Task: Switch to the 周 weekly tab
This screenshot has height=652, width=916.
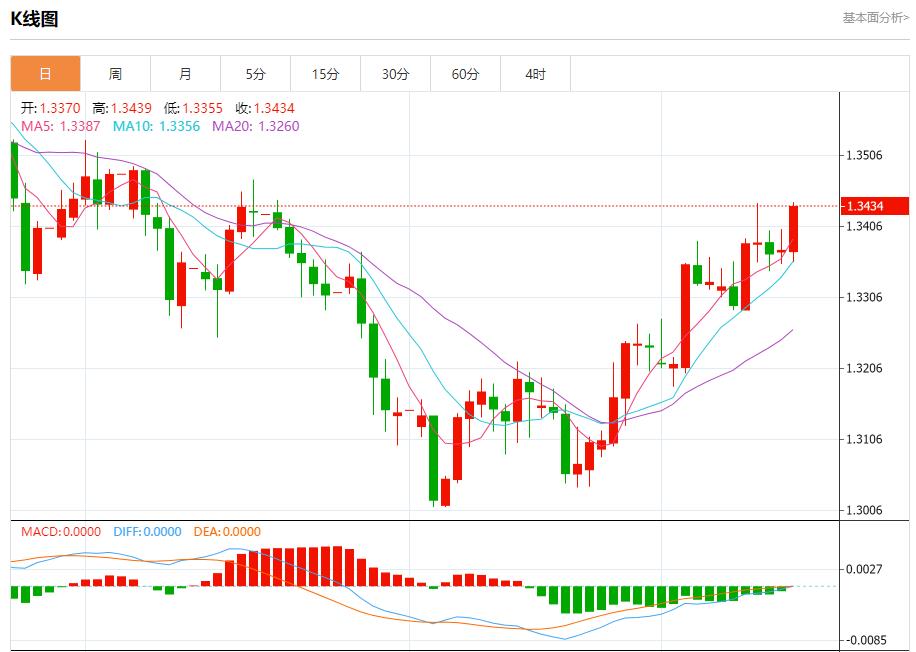Action: 115,74
